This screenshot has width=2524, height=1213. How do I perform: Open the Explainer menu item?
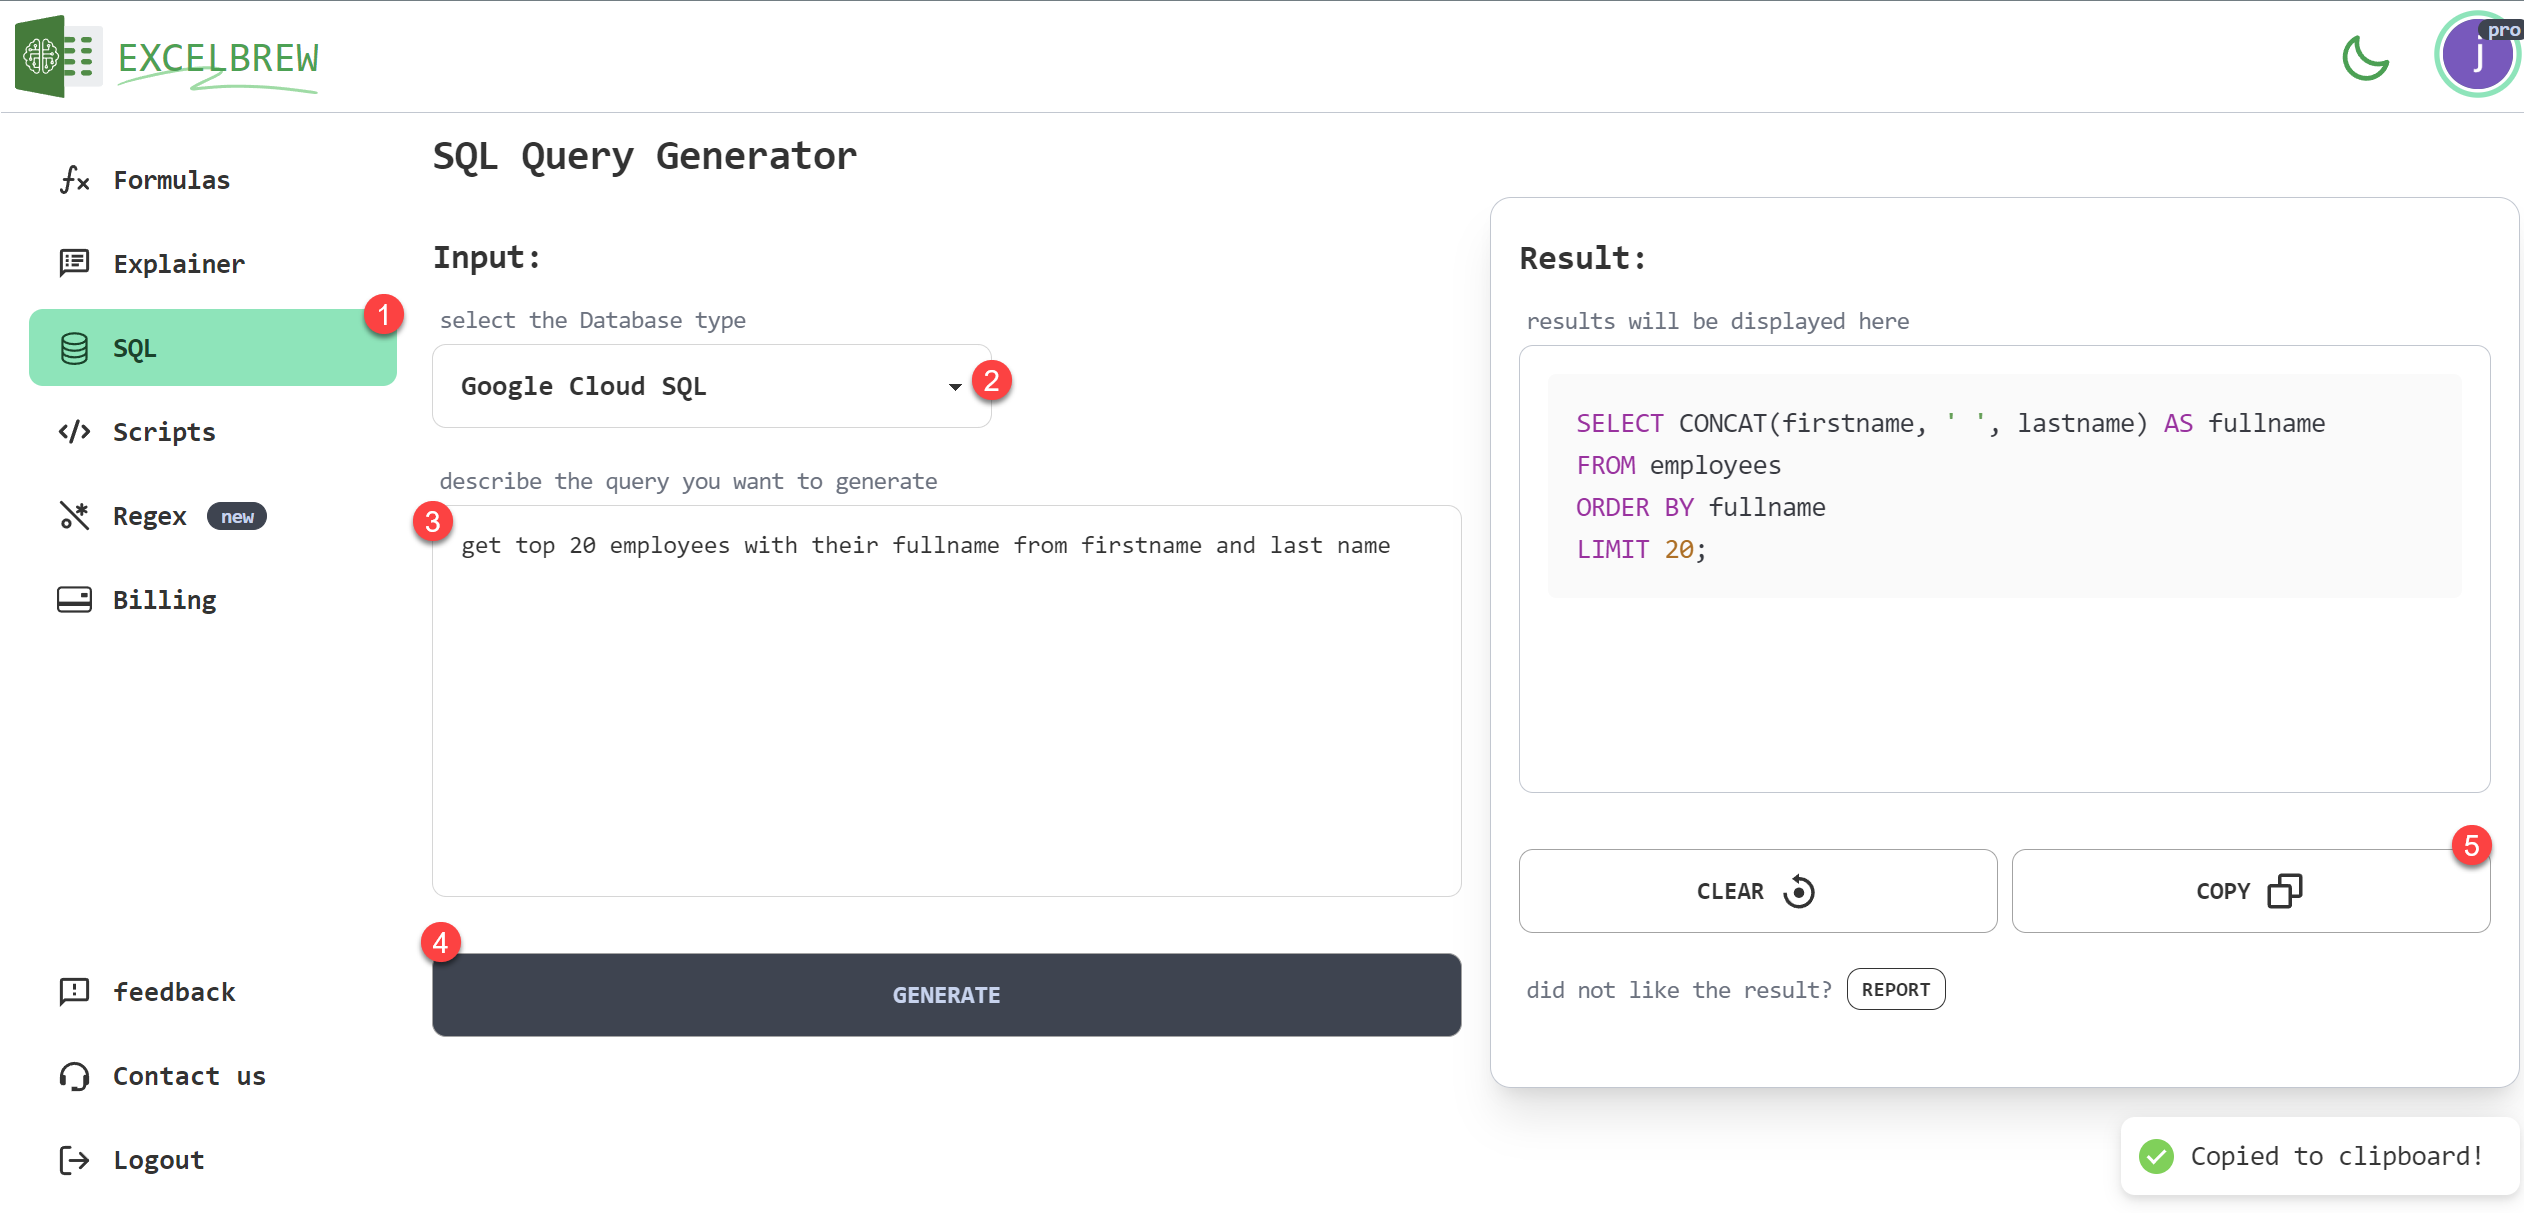point(178,264)
